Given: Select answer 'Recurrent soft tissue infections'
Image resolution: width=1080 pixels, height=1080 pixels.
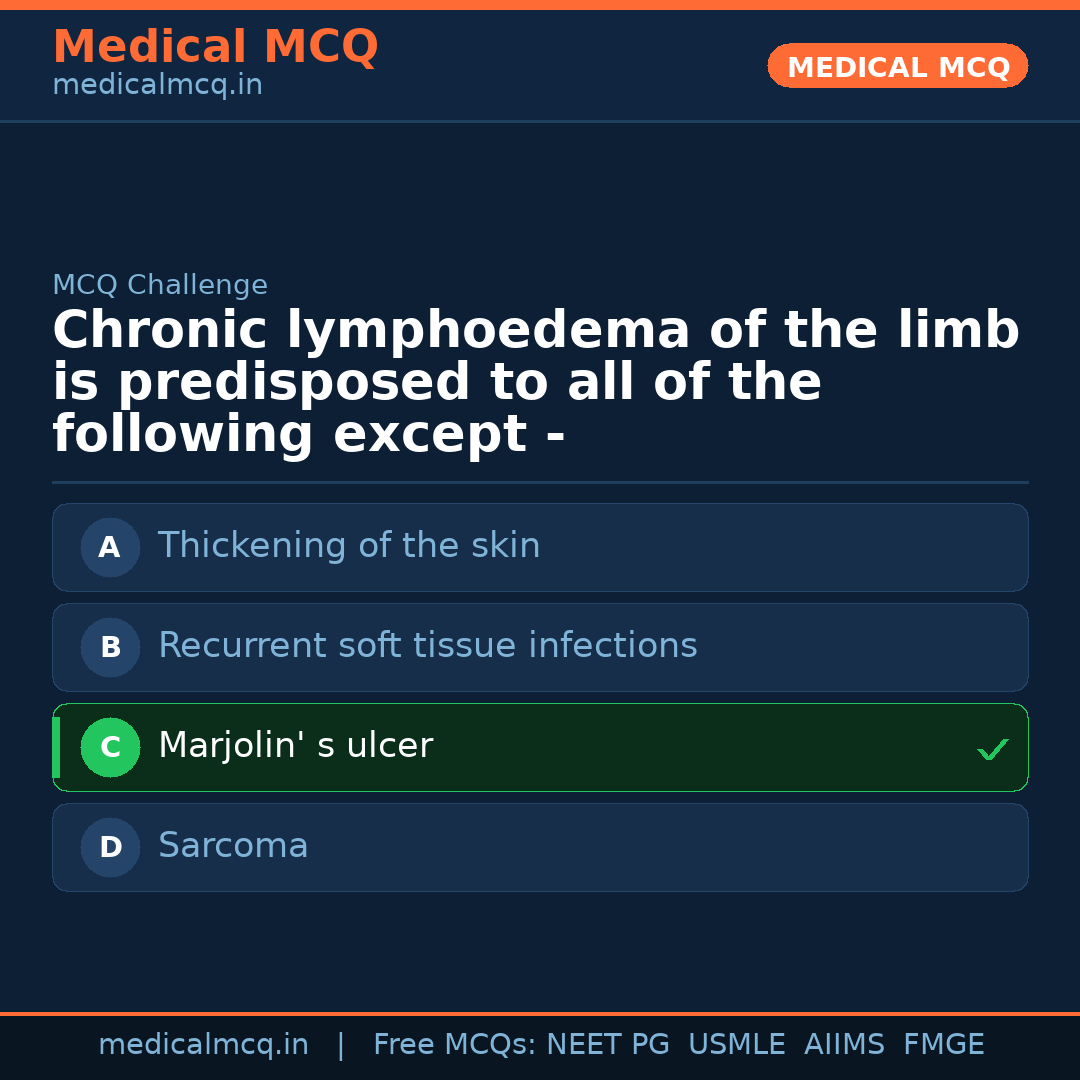Looking at the screenshot, I should click(427, 646).
